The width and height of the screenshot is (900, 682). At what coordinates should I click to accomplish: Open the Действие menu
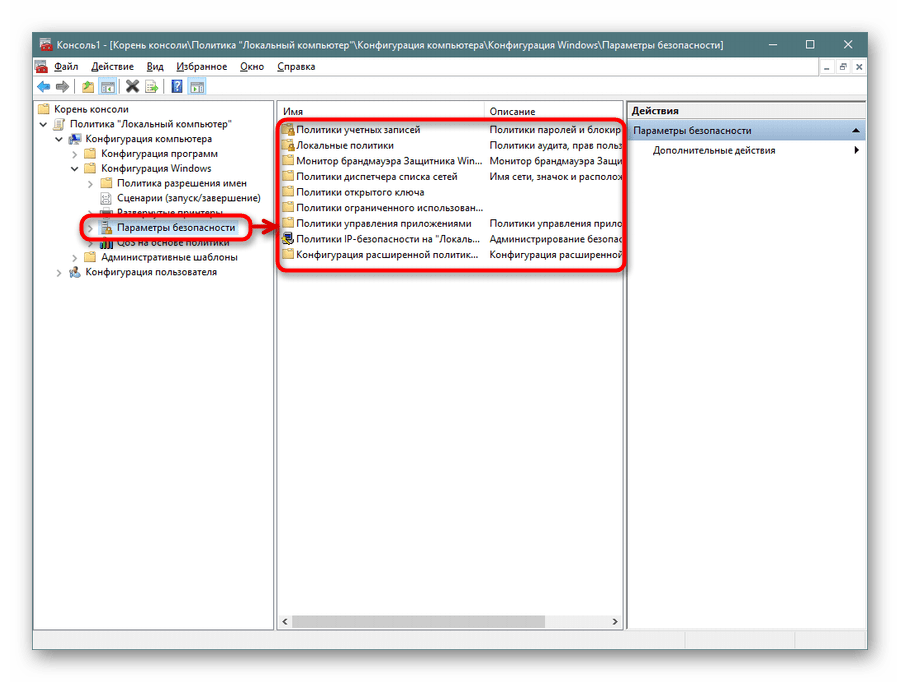112,67
